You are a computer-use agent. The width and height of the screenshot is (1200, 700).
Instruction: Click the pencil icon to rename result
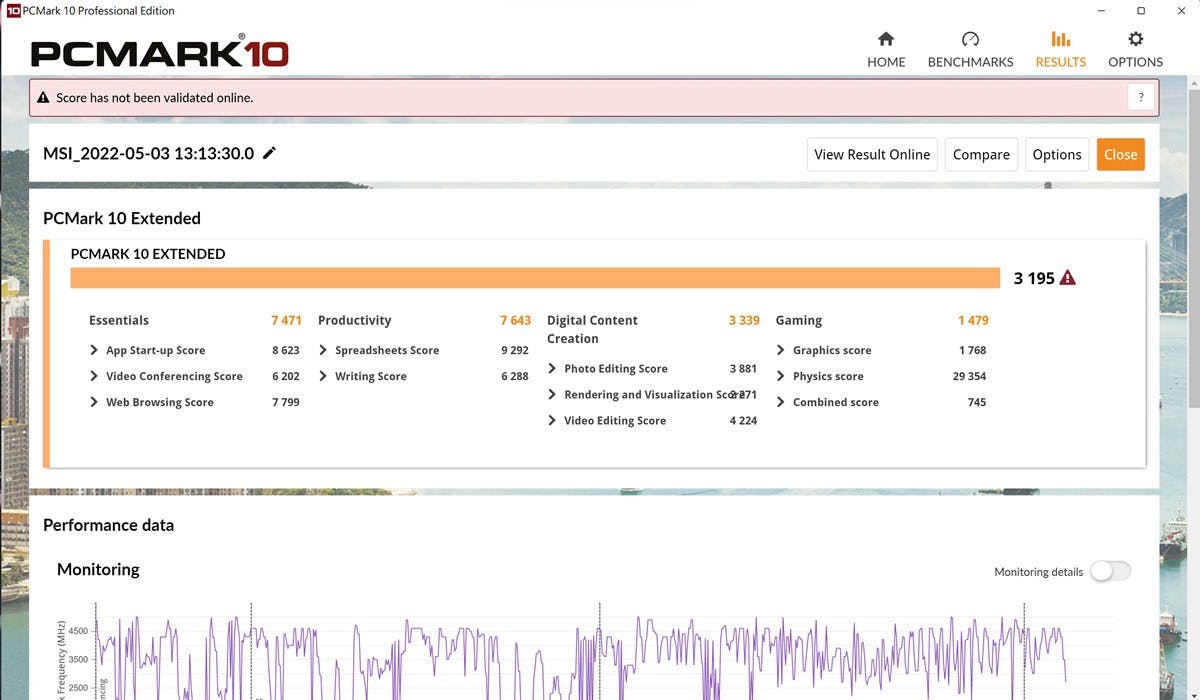tap(269, 153)
